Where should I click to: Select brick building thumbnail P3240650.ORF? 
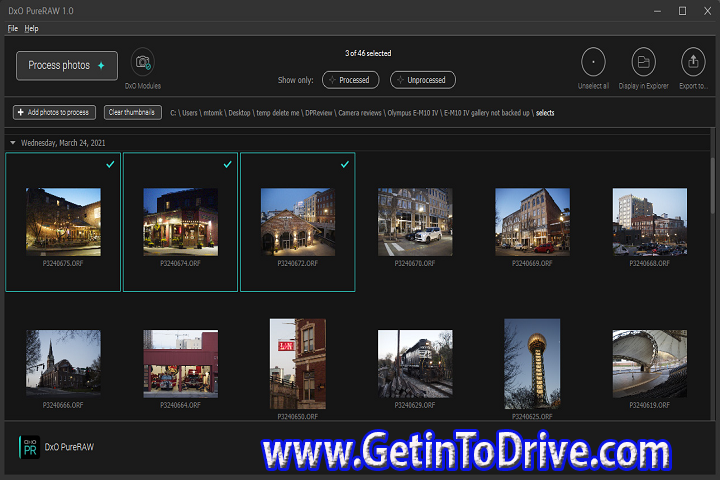point(298,364)
